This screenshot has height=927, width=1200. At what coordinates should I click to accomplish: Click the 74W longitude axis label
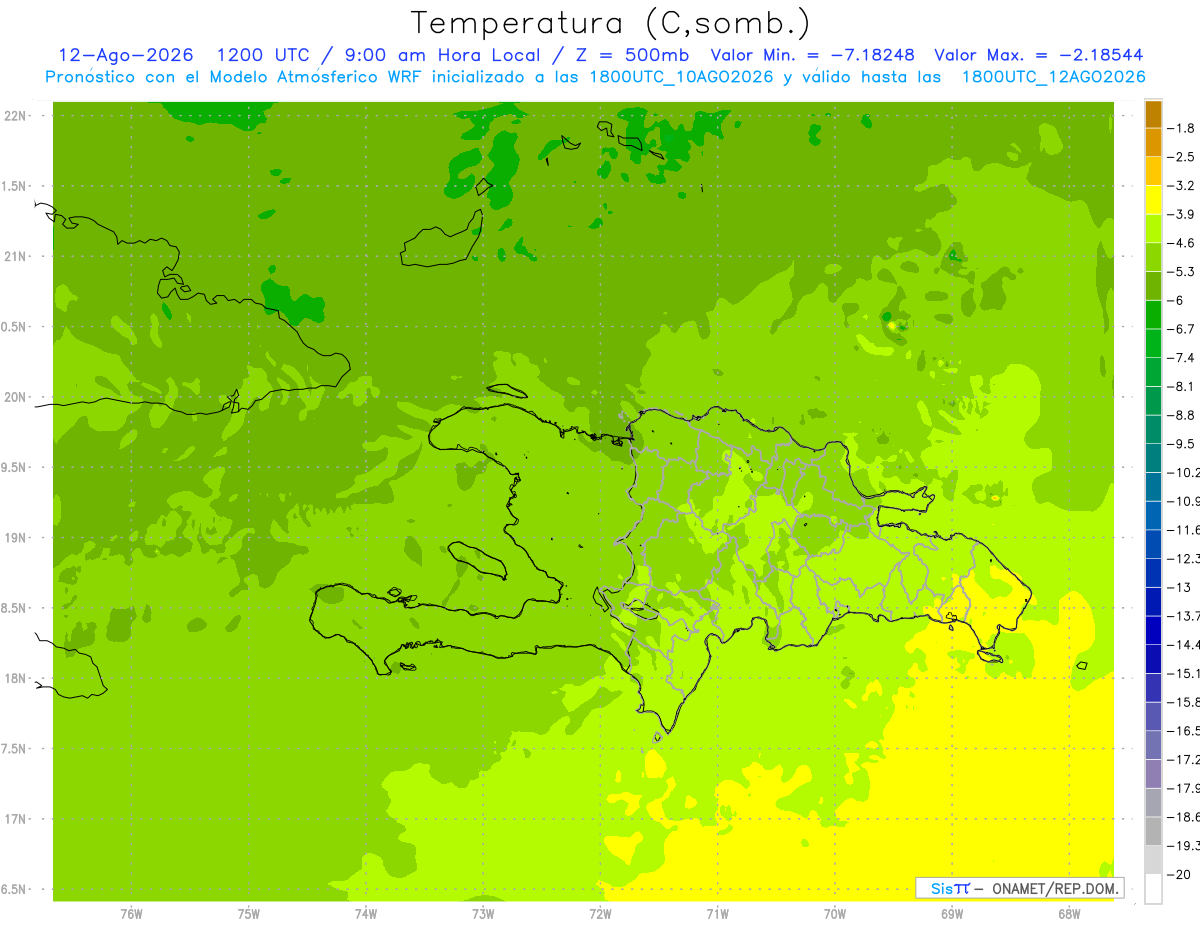tap(366, 914)
